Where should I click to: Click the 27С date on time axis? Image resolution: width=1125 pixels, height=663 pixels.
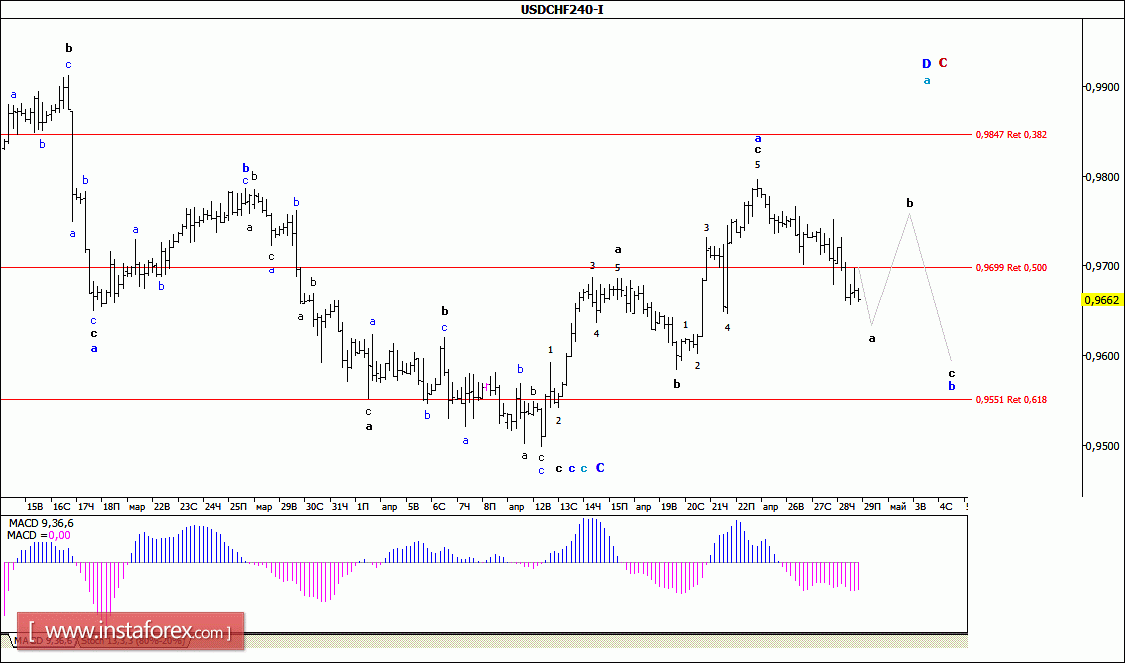(x=822, y=507)
